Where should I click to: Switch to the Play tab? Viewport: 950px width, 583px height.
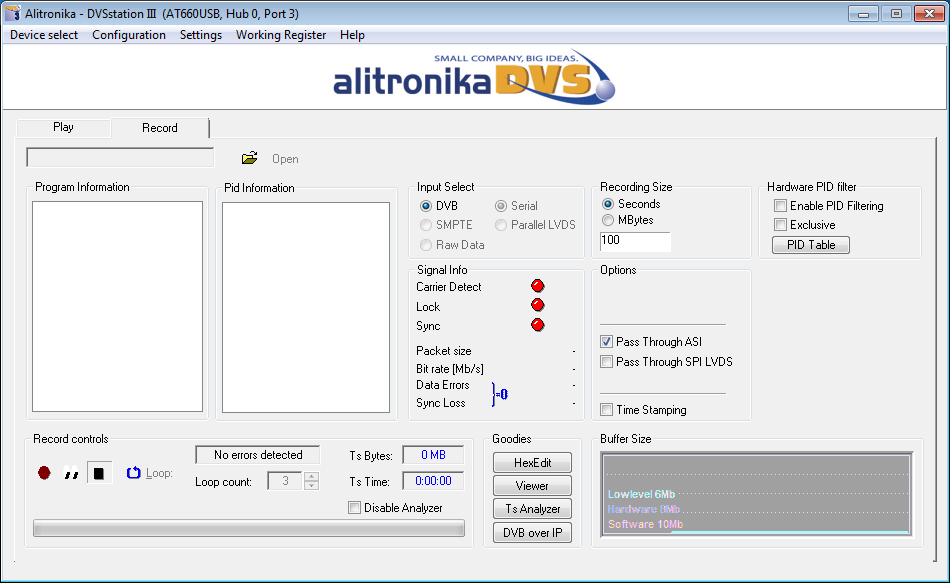tap(63, 127)
